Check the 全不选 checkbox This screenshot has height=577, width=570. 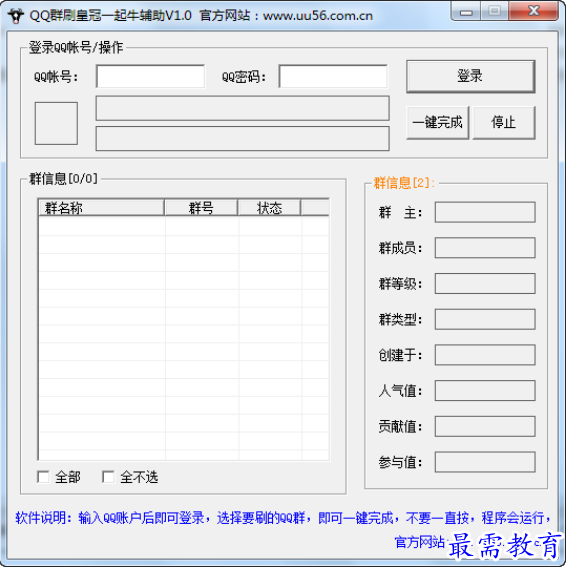click(x=108, y=477)
